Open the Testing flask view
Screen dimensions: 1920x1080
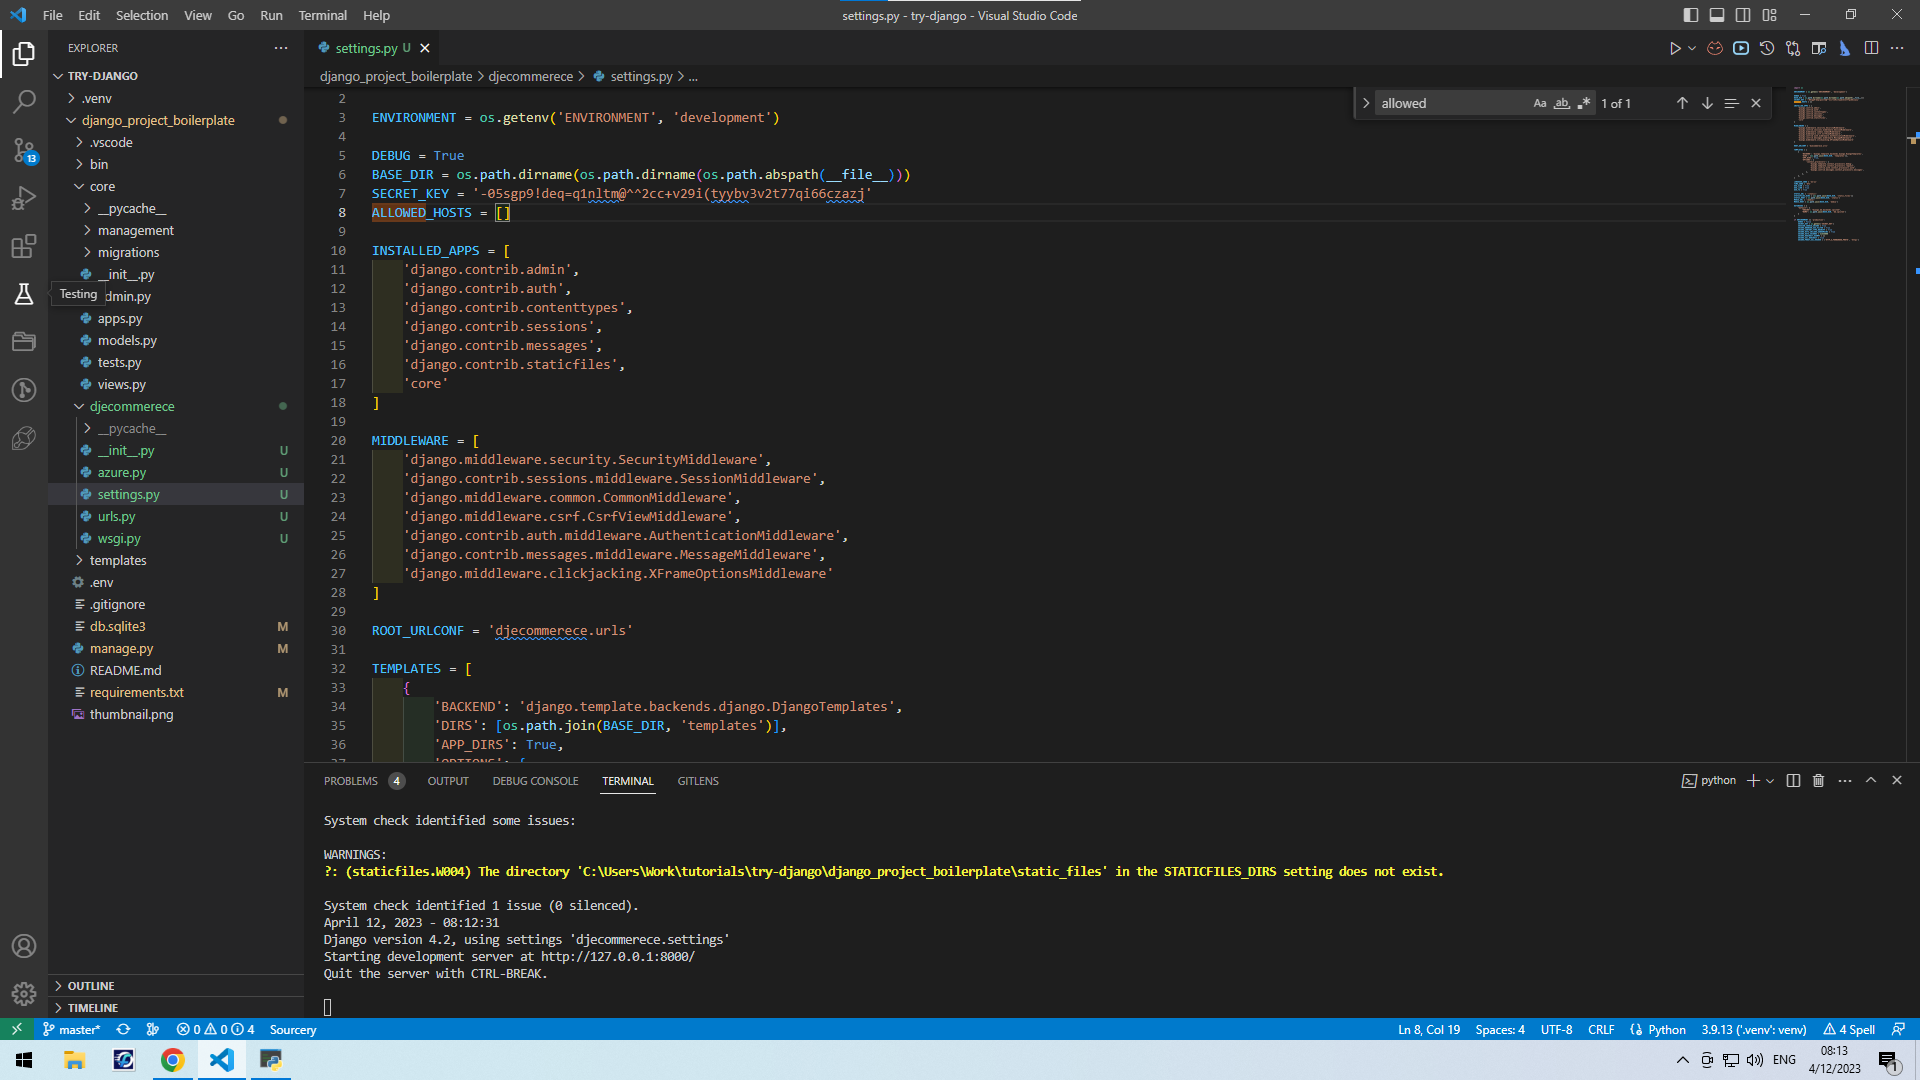24,294
